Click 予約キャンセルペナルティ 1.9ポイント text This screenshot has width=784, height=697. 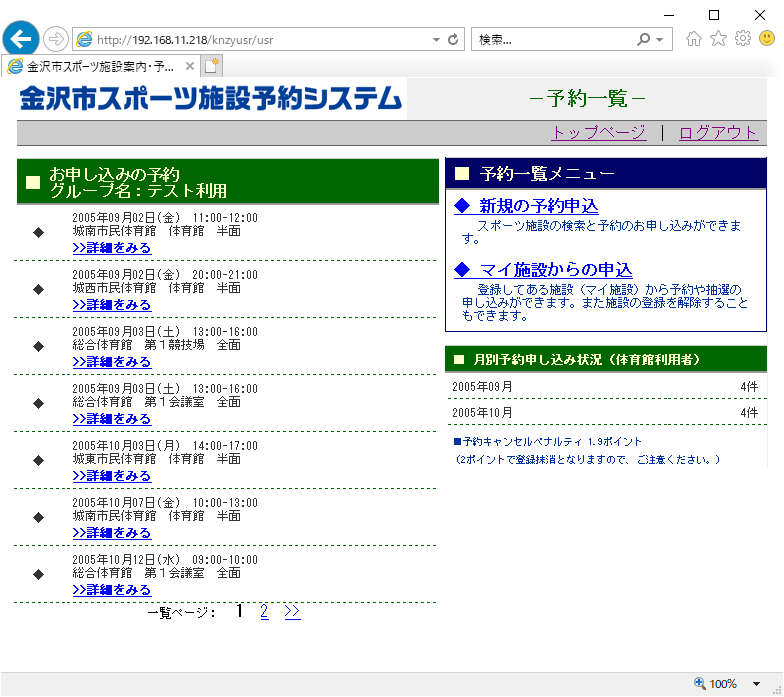[x=548, y=442]
